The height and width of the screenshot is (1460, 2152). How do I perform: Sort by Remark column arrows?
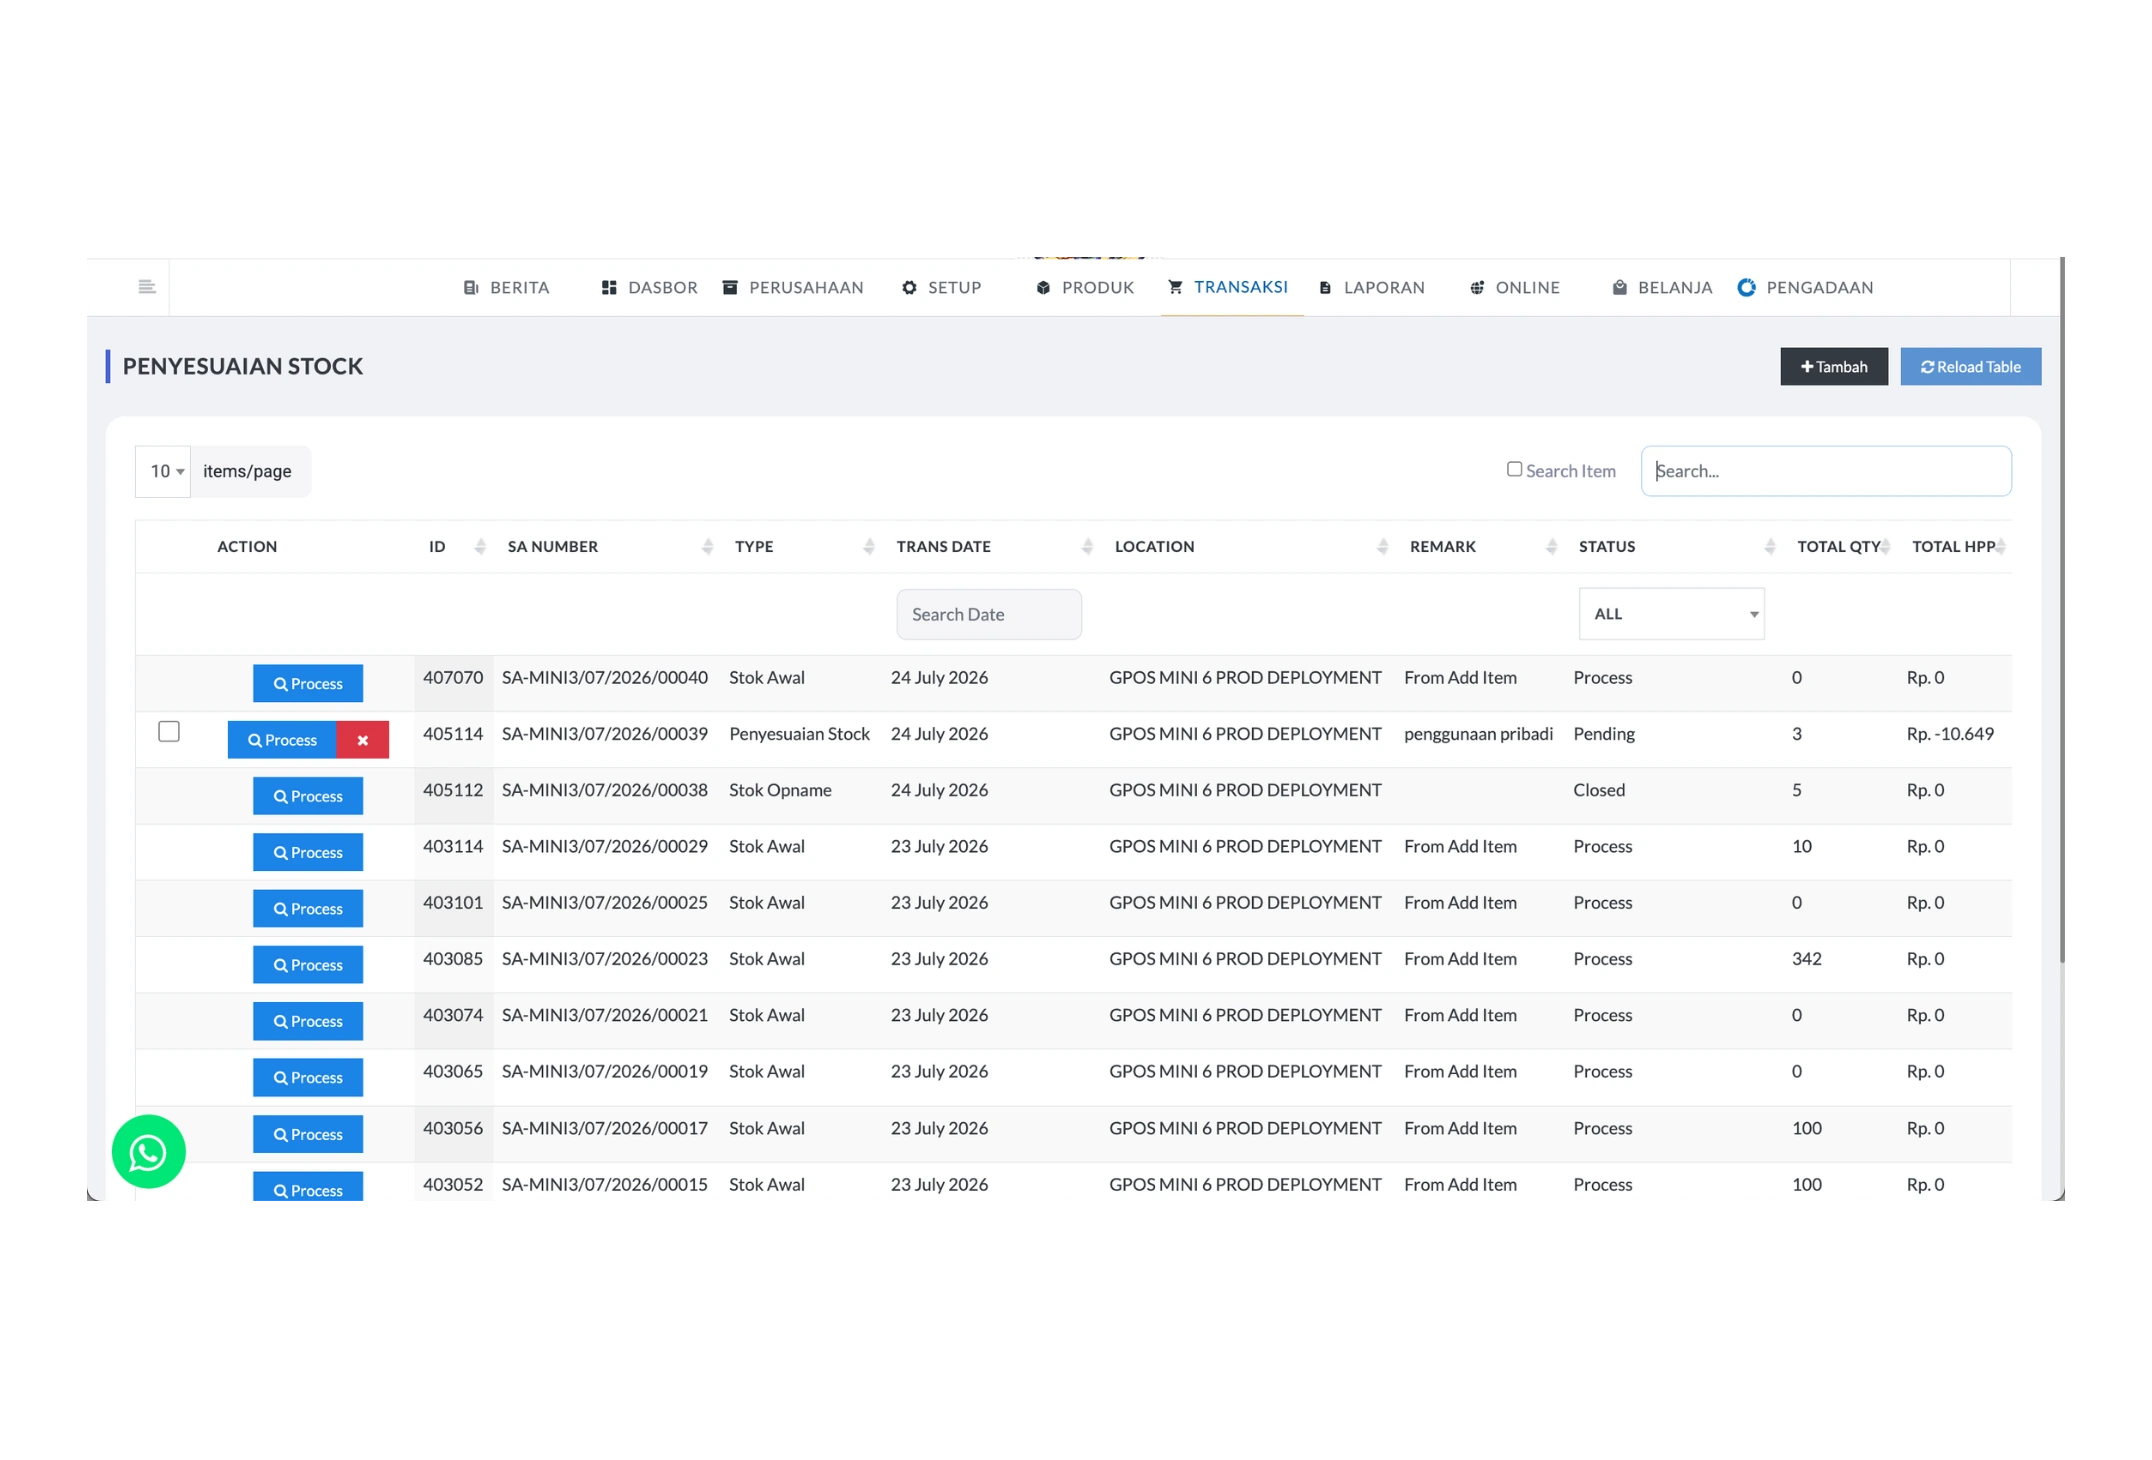1551,546
